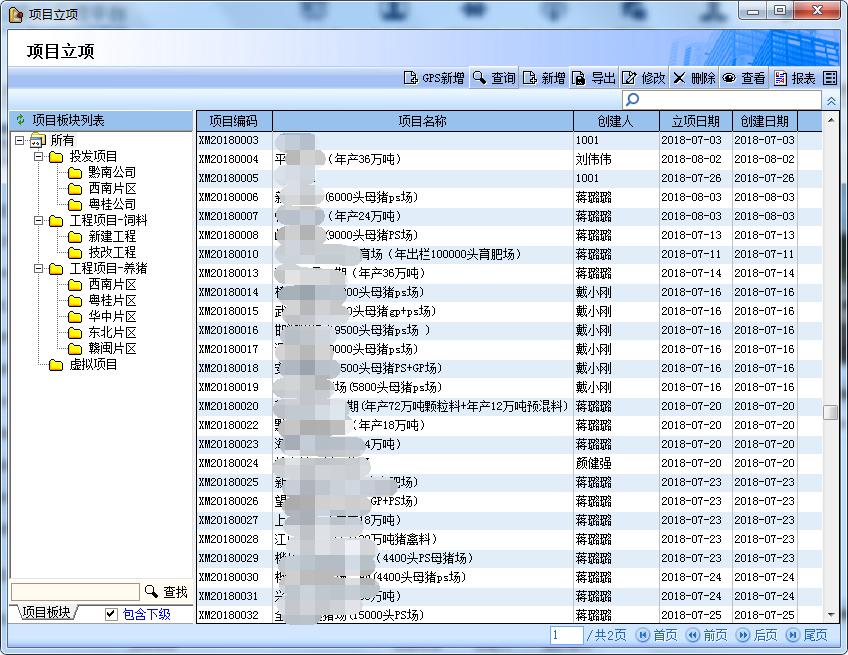Jump to last page with 尾页

tap(807, 635)
